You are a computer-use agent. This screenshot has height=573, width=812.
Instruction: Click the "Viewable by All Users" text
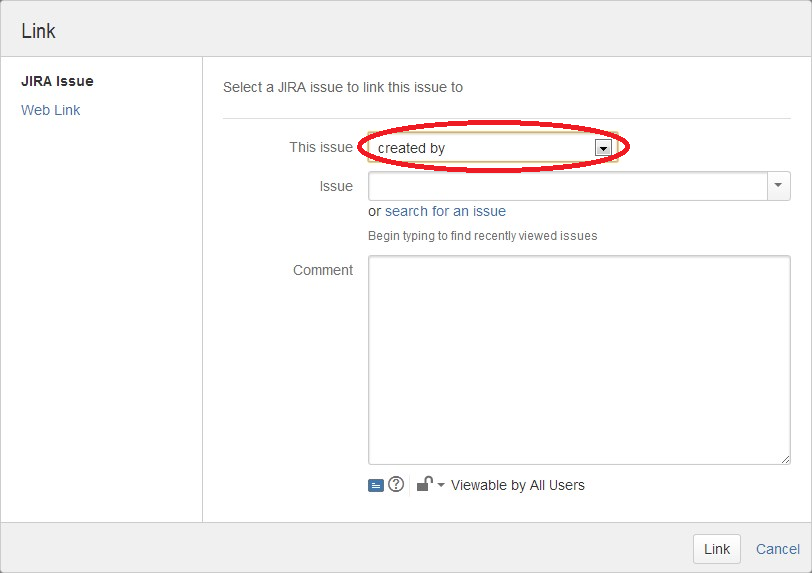pyautogui.click(x=517, y=485)
